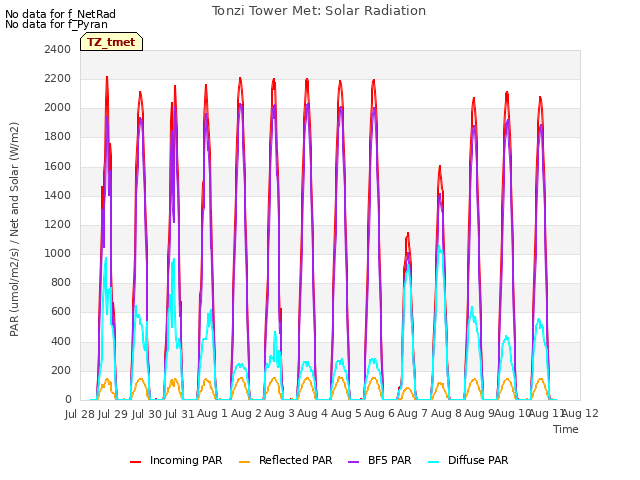Click the 'Aug 5' x-axis date label

(x=346, y=413)
